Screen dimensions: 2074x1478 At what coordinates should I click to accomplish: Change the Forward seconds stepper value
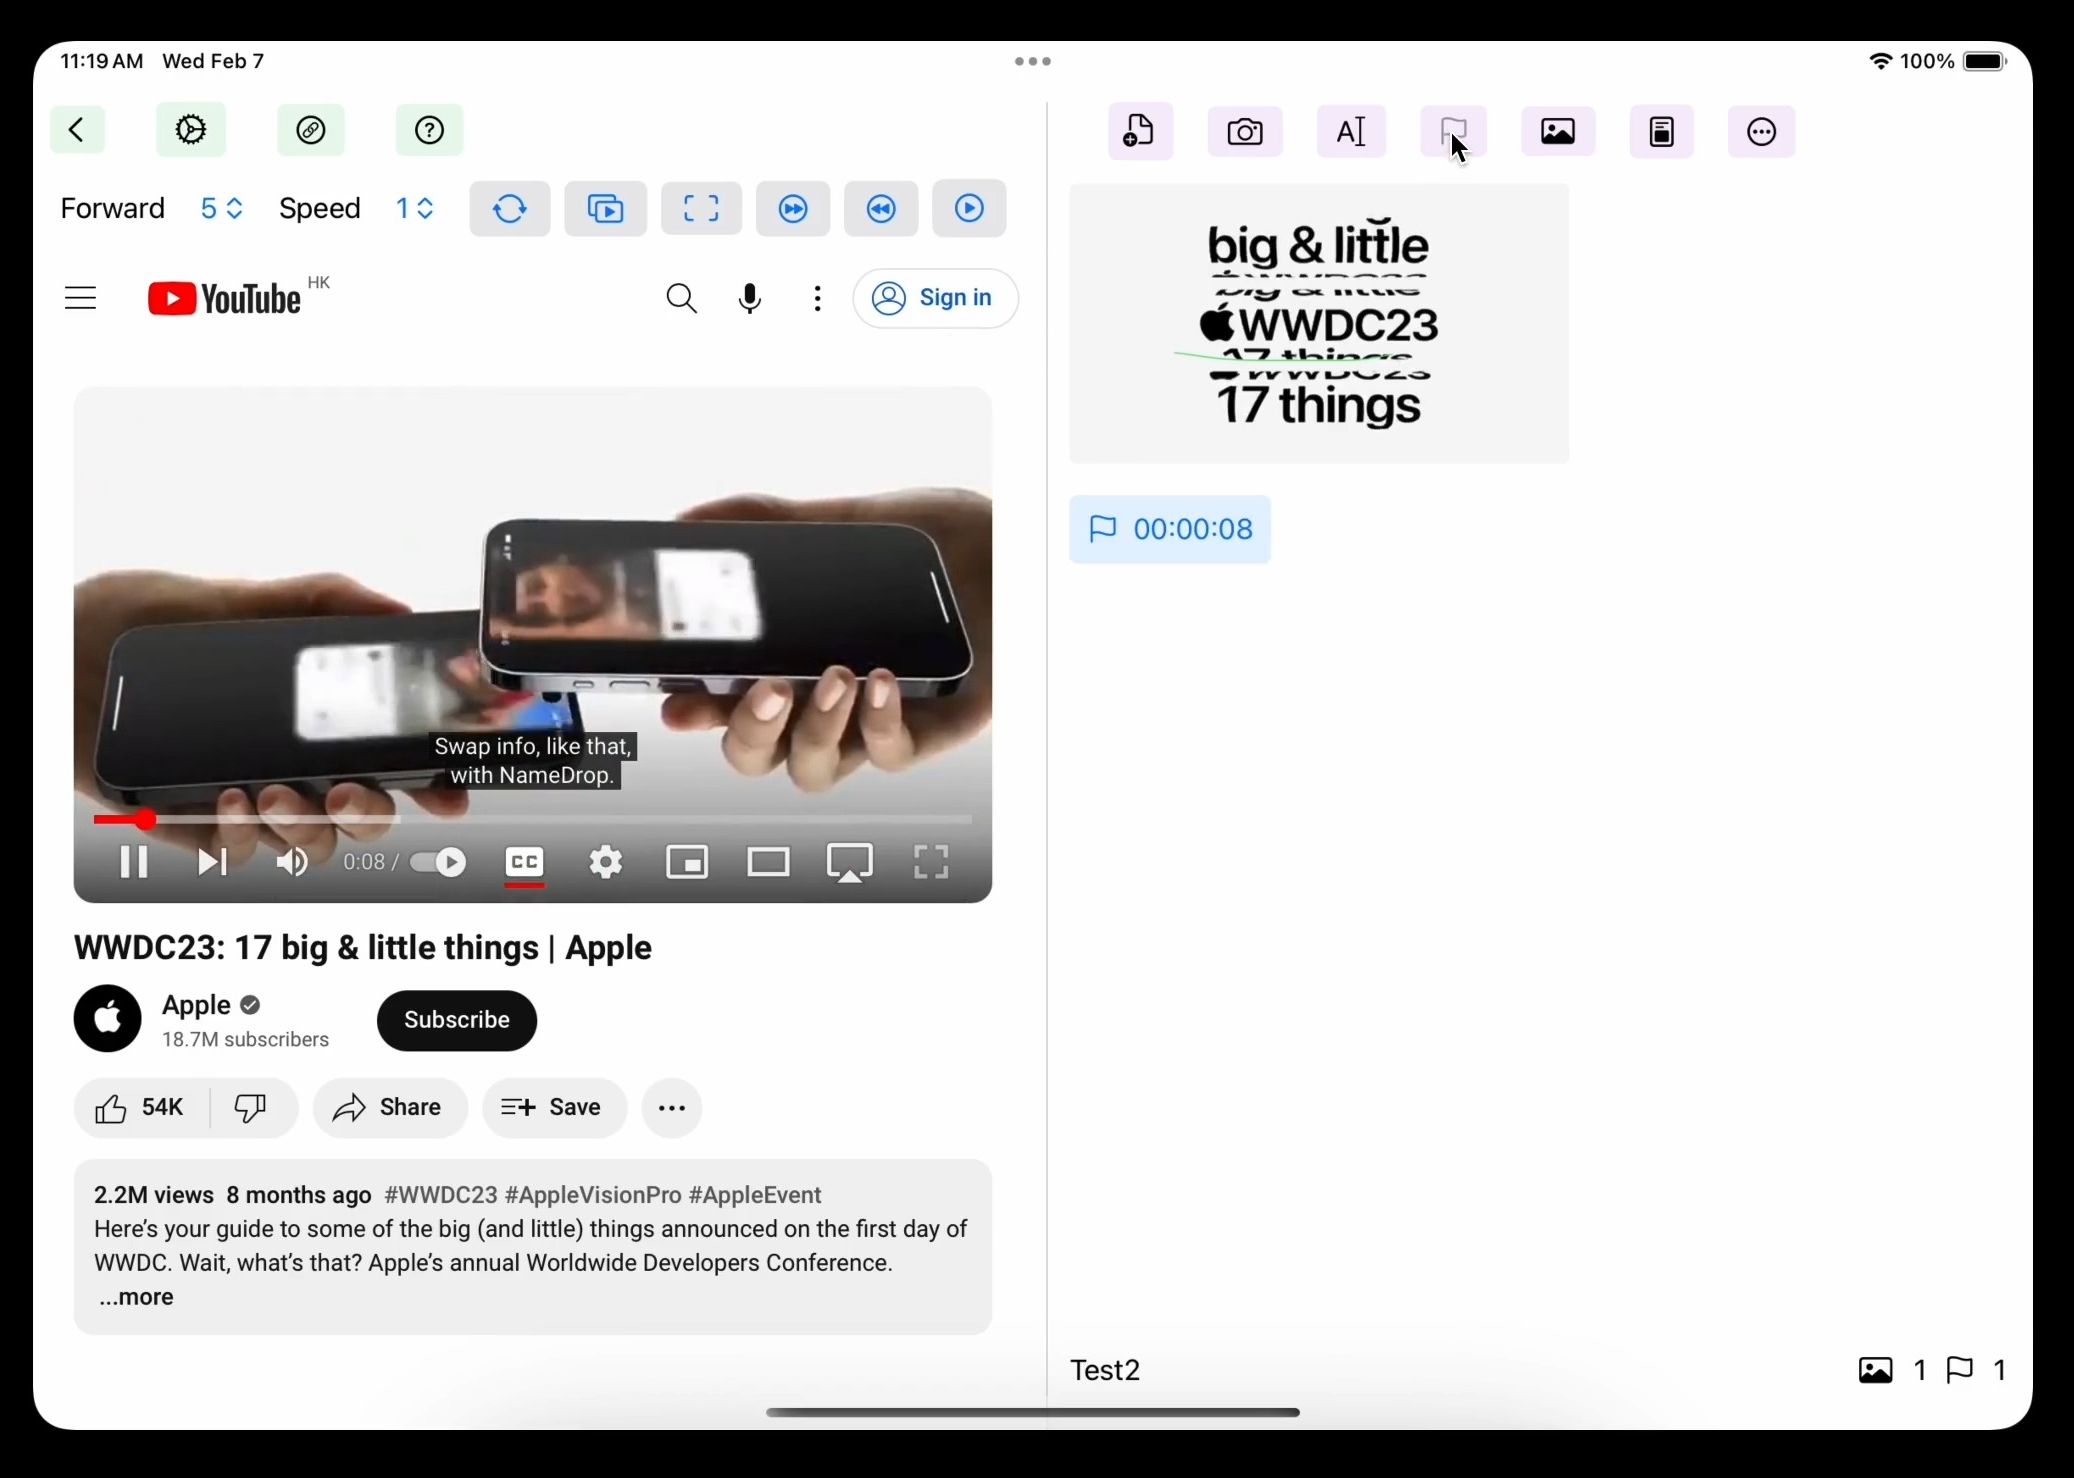click(x=222, y=208)
